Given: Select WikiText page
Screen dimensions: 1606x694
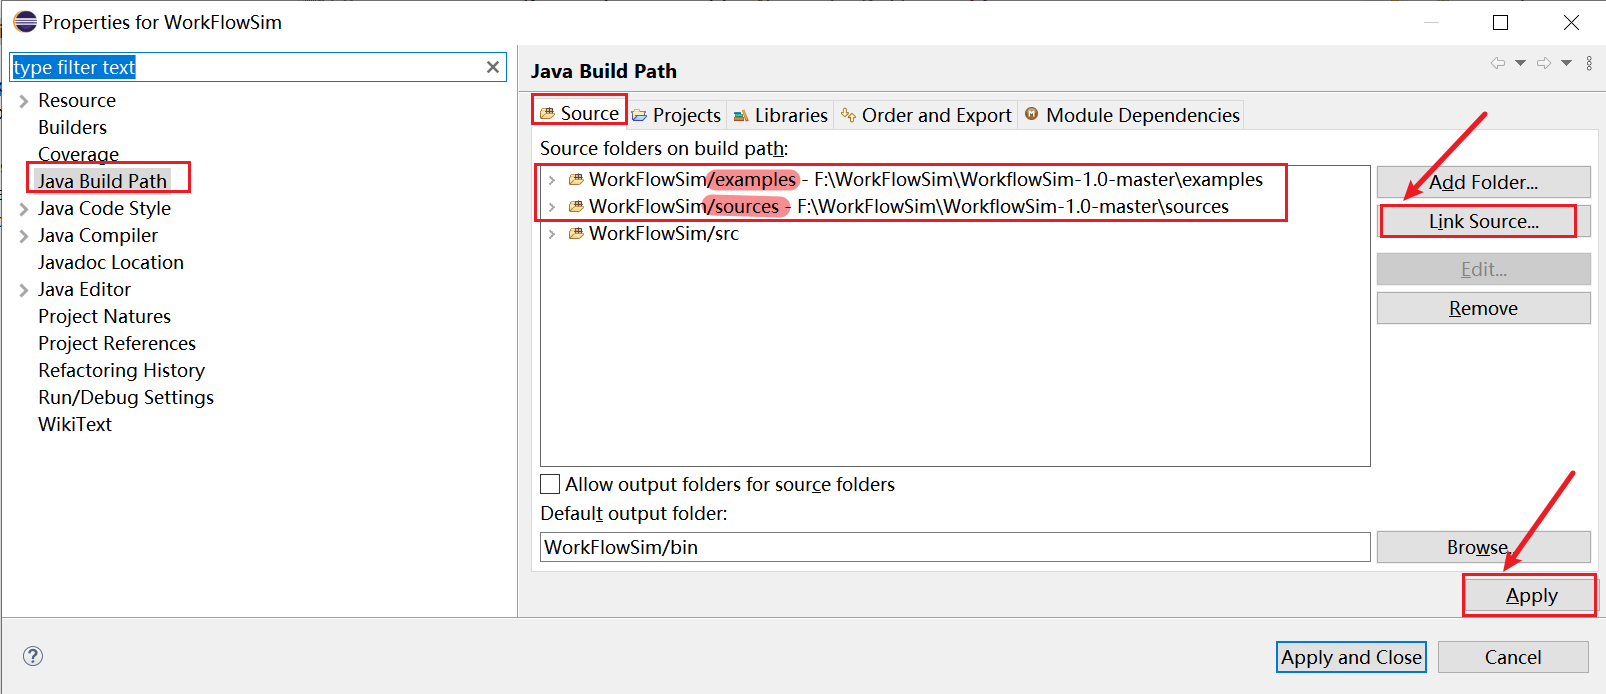Looking at the screenshot, I should tap(75, 424).
